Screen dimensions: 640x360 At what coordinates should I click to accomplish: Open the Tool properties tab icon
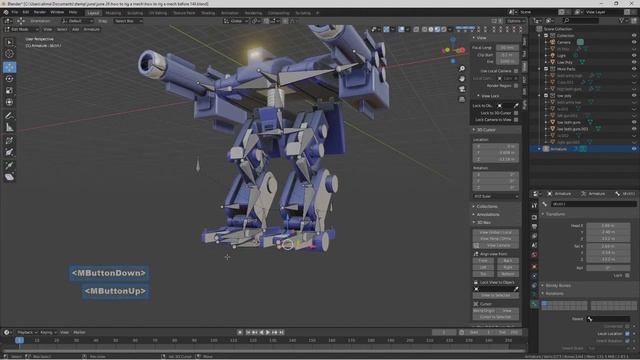pos(534,205)
